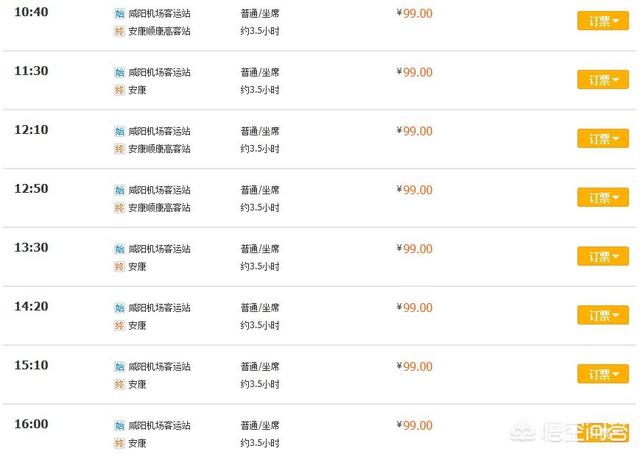Click the terminal icon in the 16:00 row
The width and height of the screenshot is (640, 454).
(119, 443)
